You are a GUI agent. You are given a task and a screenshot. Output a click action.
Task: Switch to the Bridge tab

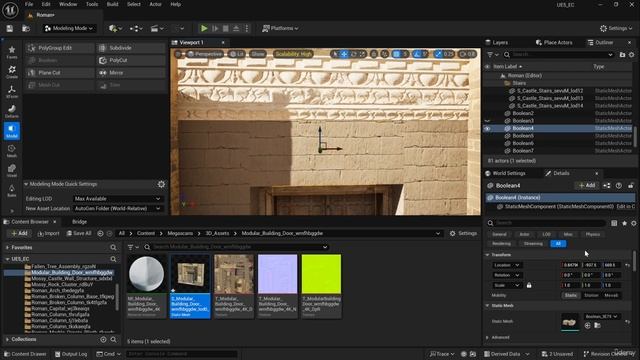click(80, 222)
